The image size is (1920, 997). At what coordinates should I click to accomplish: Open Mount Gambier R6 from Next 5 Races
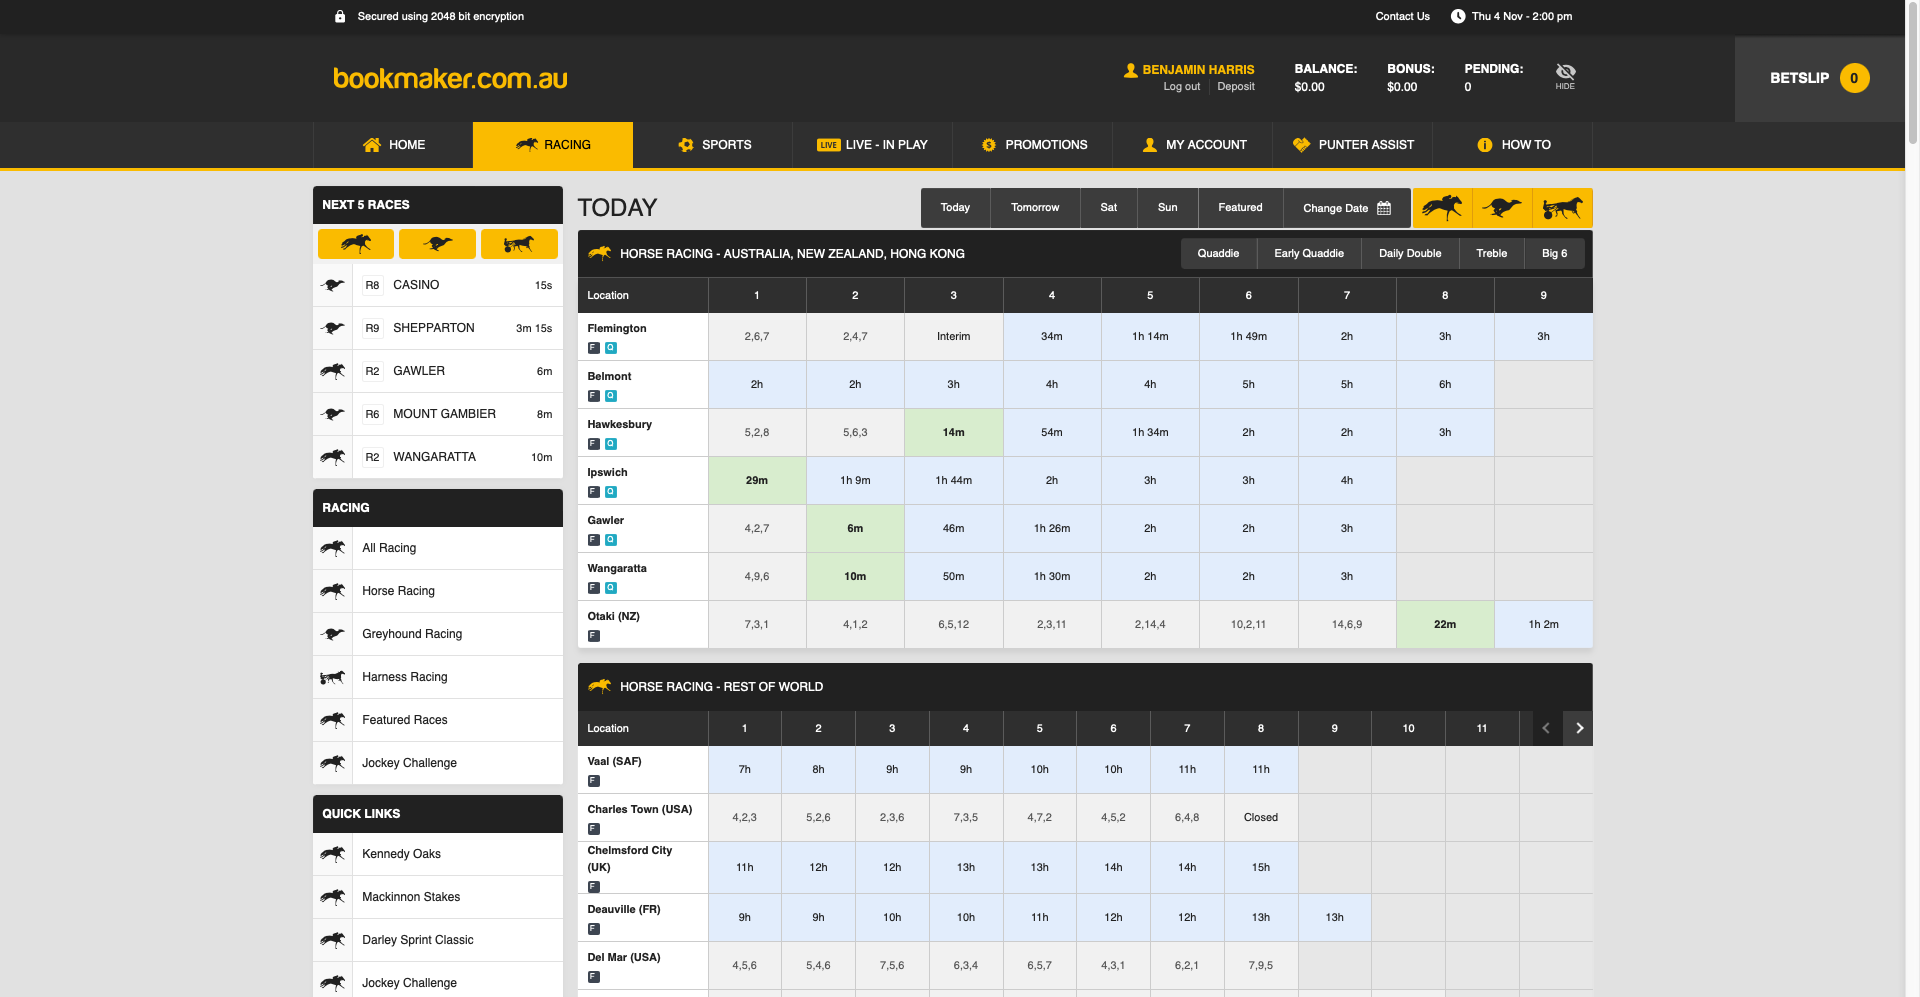click(438, 414)
